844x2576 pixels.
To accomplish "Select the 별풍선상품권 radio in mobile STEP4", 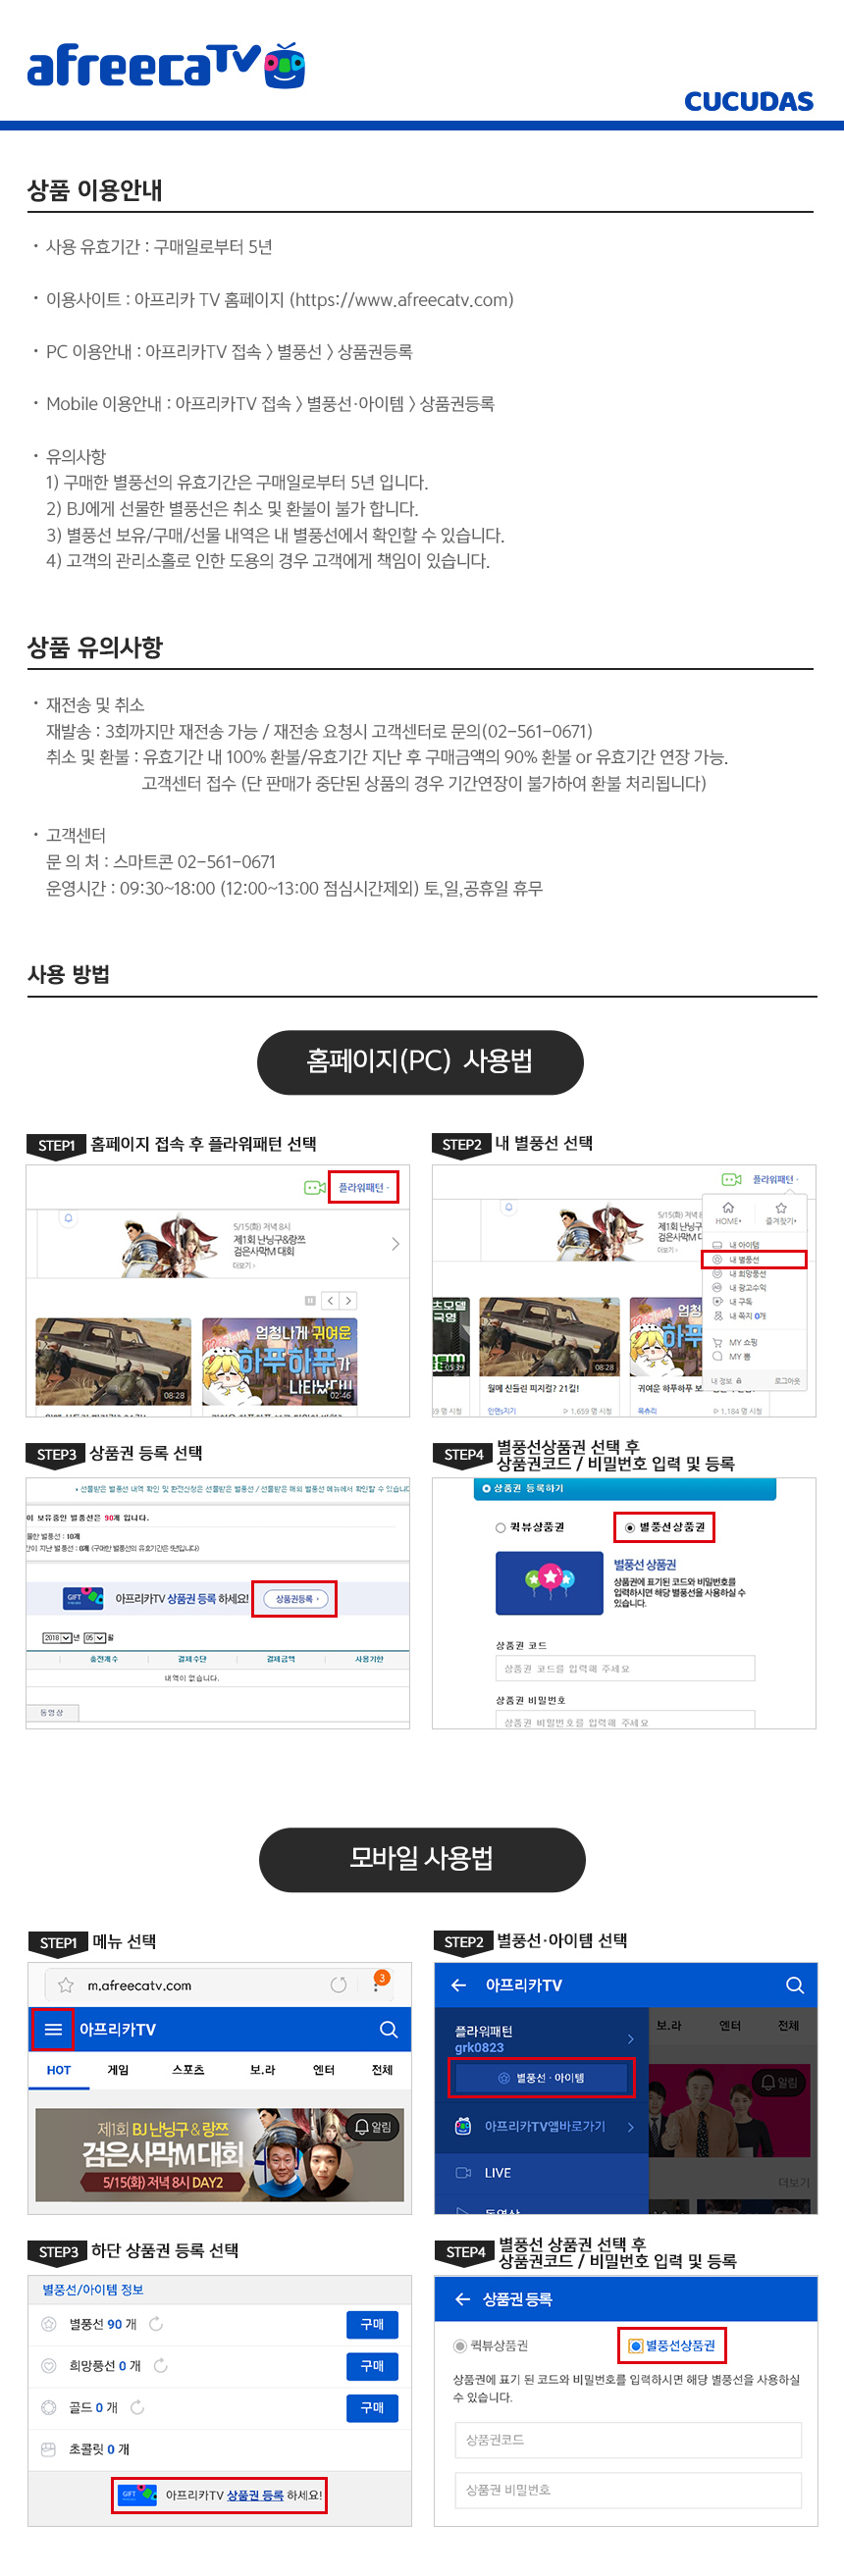I will pos(635,2345).
